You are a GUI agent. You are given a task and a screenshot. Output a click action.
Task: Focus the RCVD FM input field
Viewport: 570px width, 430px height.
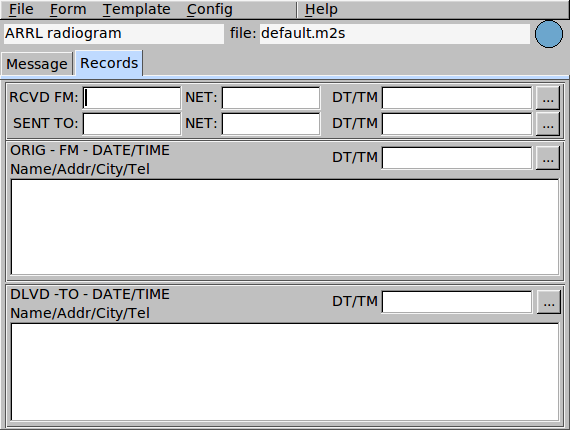tap(132, 98)
